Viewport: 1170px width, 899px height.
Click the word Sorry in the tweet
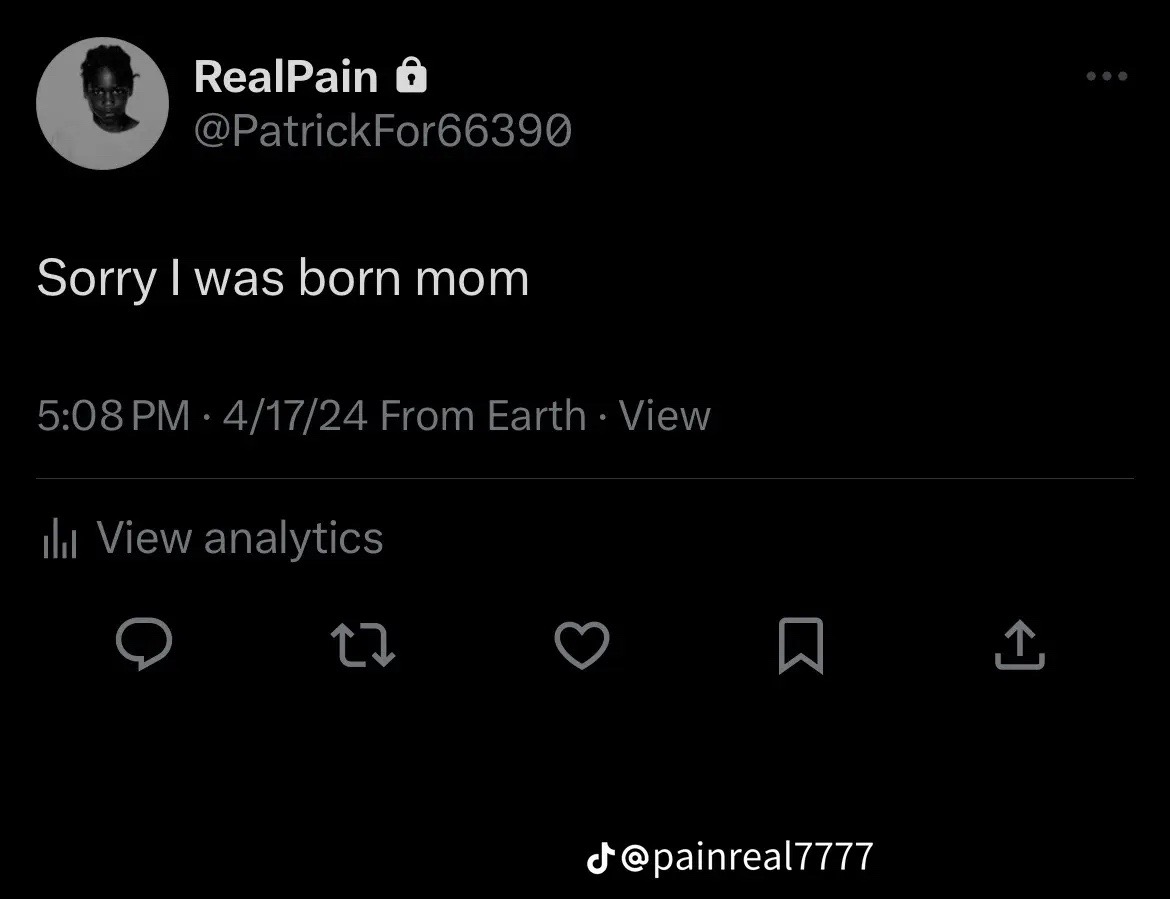click(x=96, y=279)
